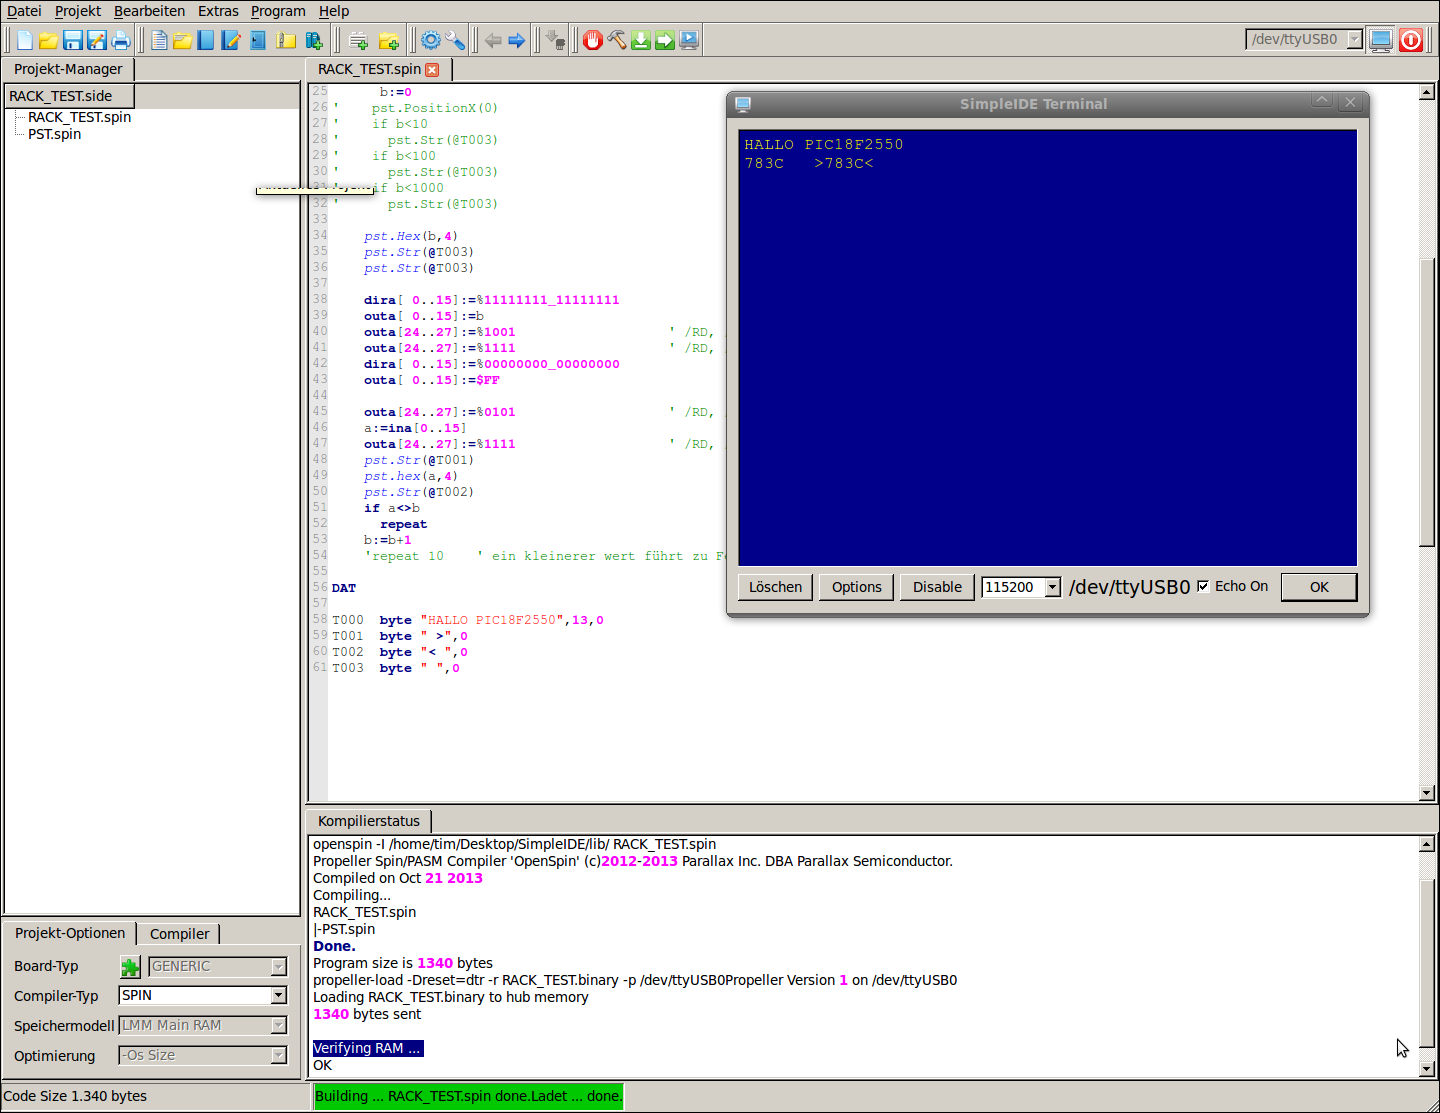
Task: Open properties with the blue gear icon
Action: pyautogui.click(x=431, y=40)
